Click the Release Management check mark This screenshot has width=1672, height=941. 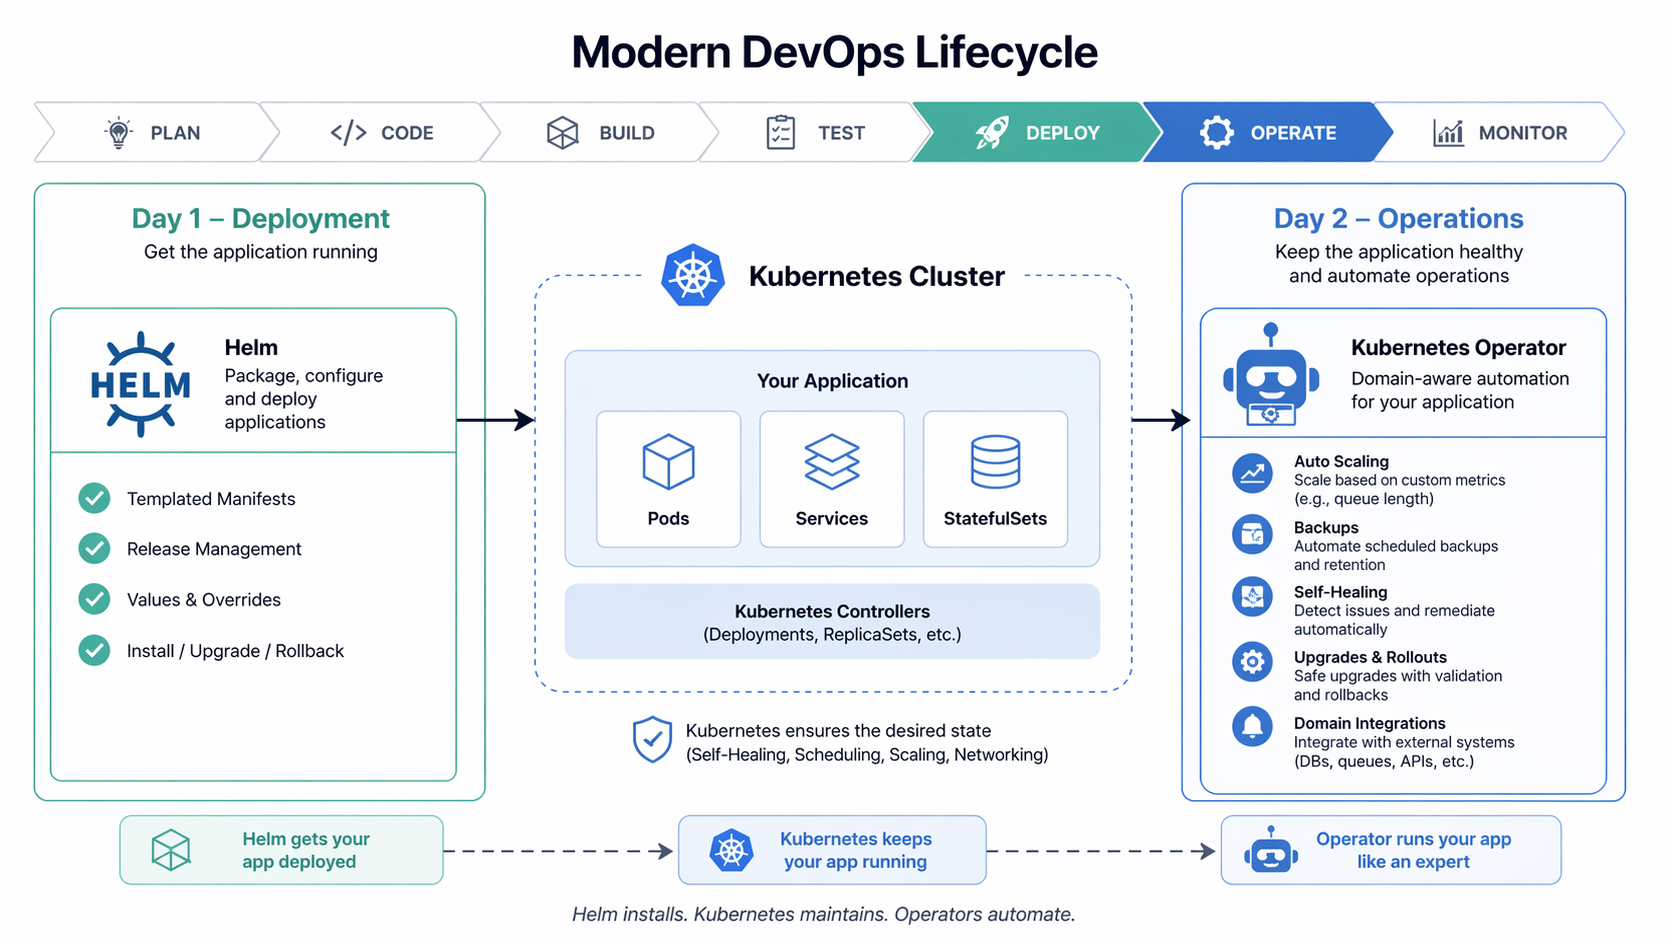pos(94,548)
